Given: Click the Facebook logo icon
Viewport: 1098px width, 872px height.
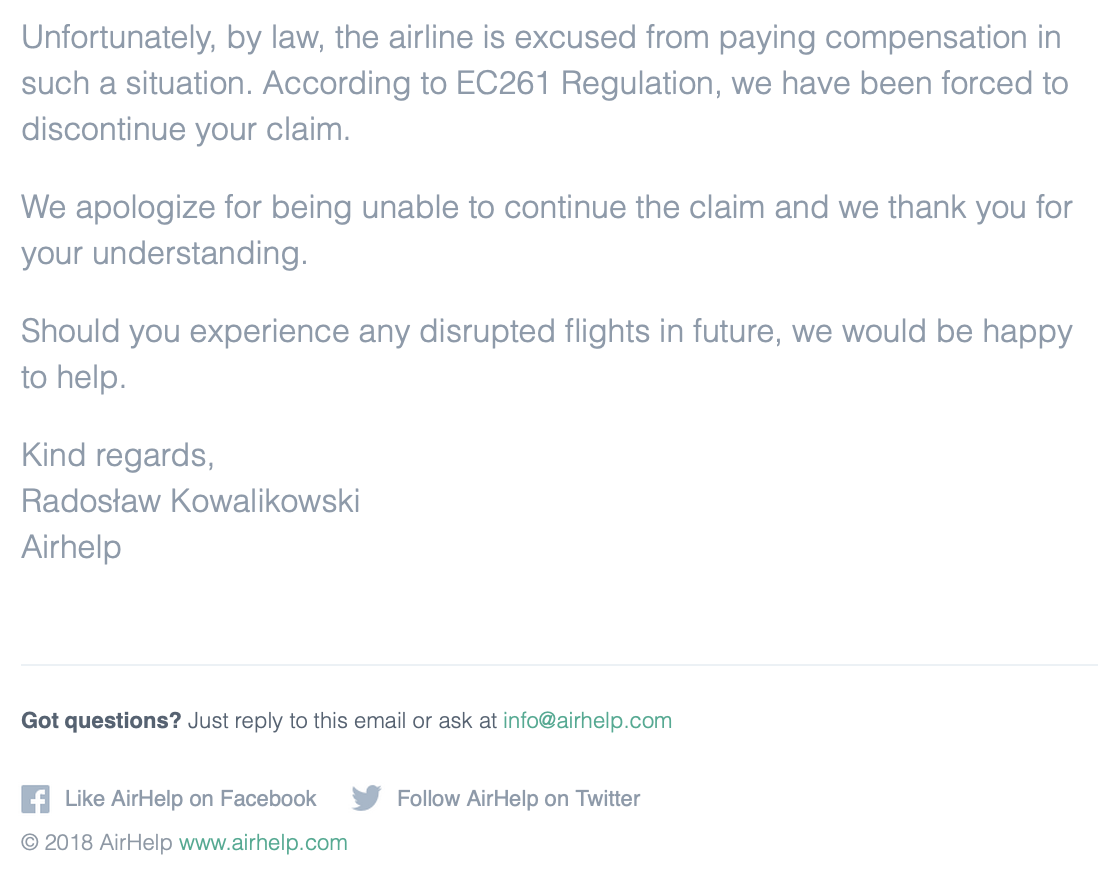Looking at the screenshot, I should (x=35, y=799).
